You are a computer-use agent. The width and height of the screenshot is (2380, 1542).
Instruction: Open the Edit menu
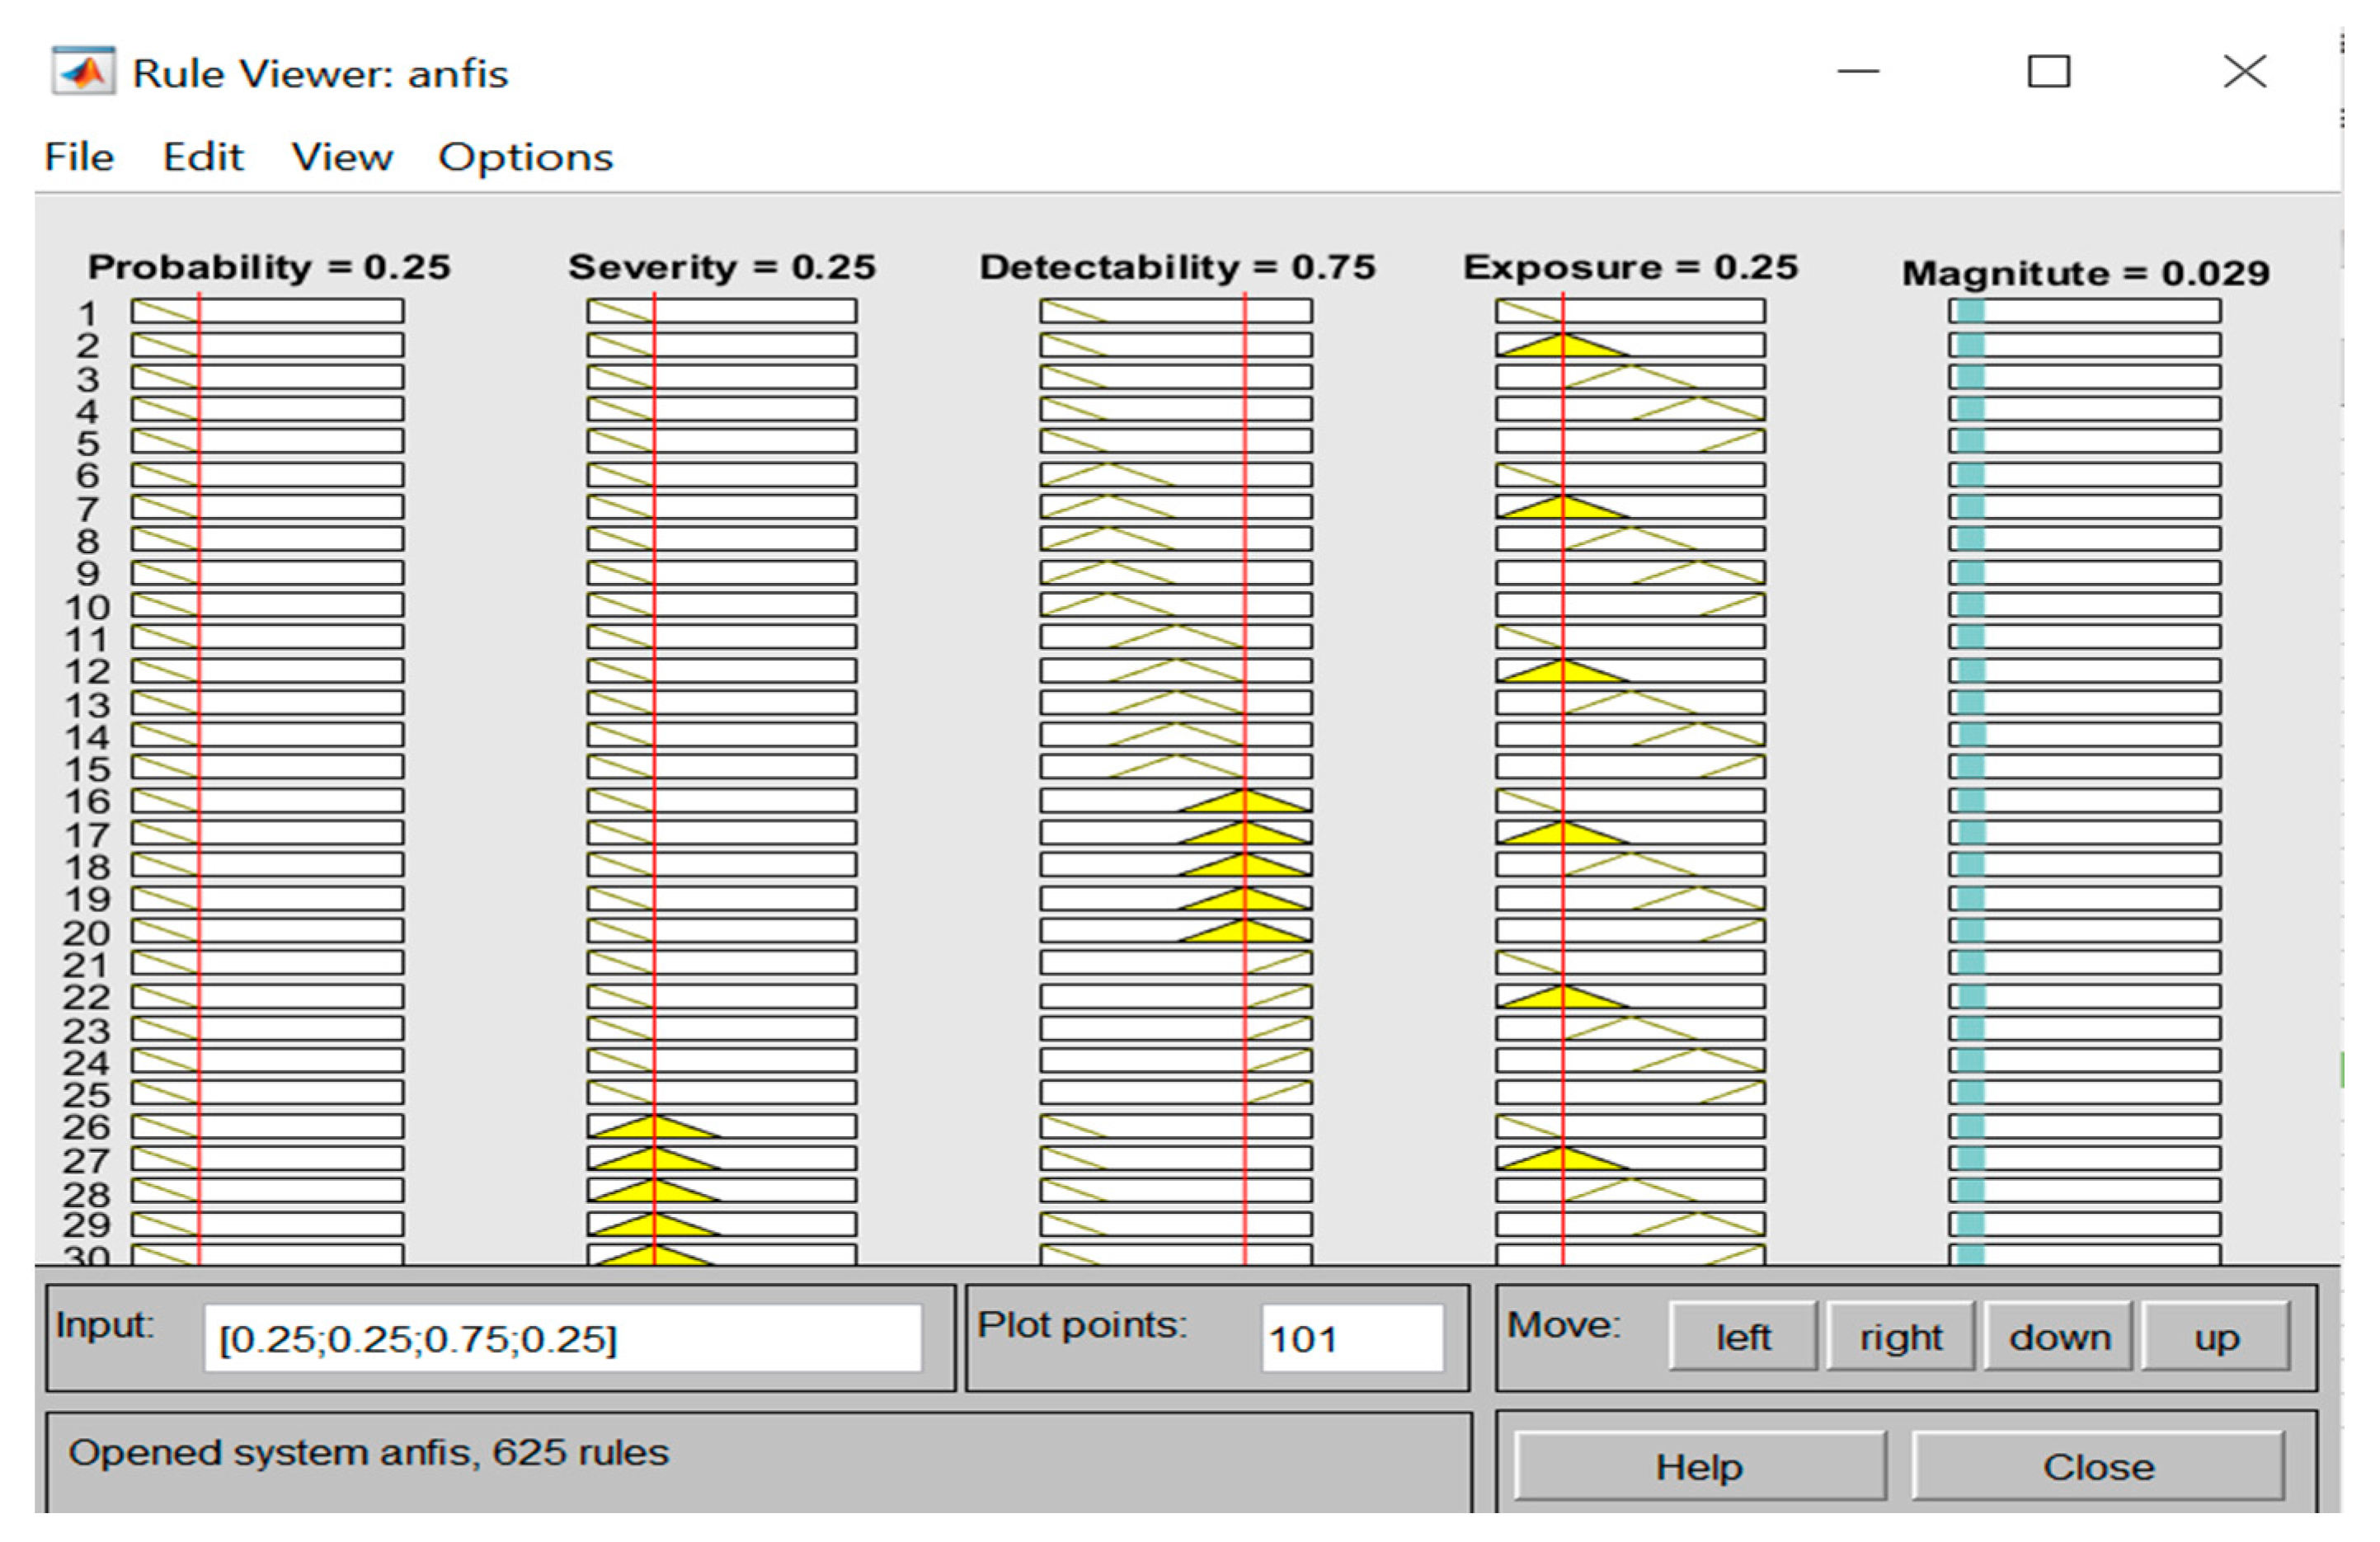203,157
